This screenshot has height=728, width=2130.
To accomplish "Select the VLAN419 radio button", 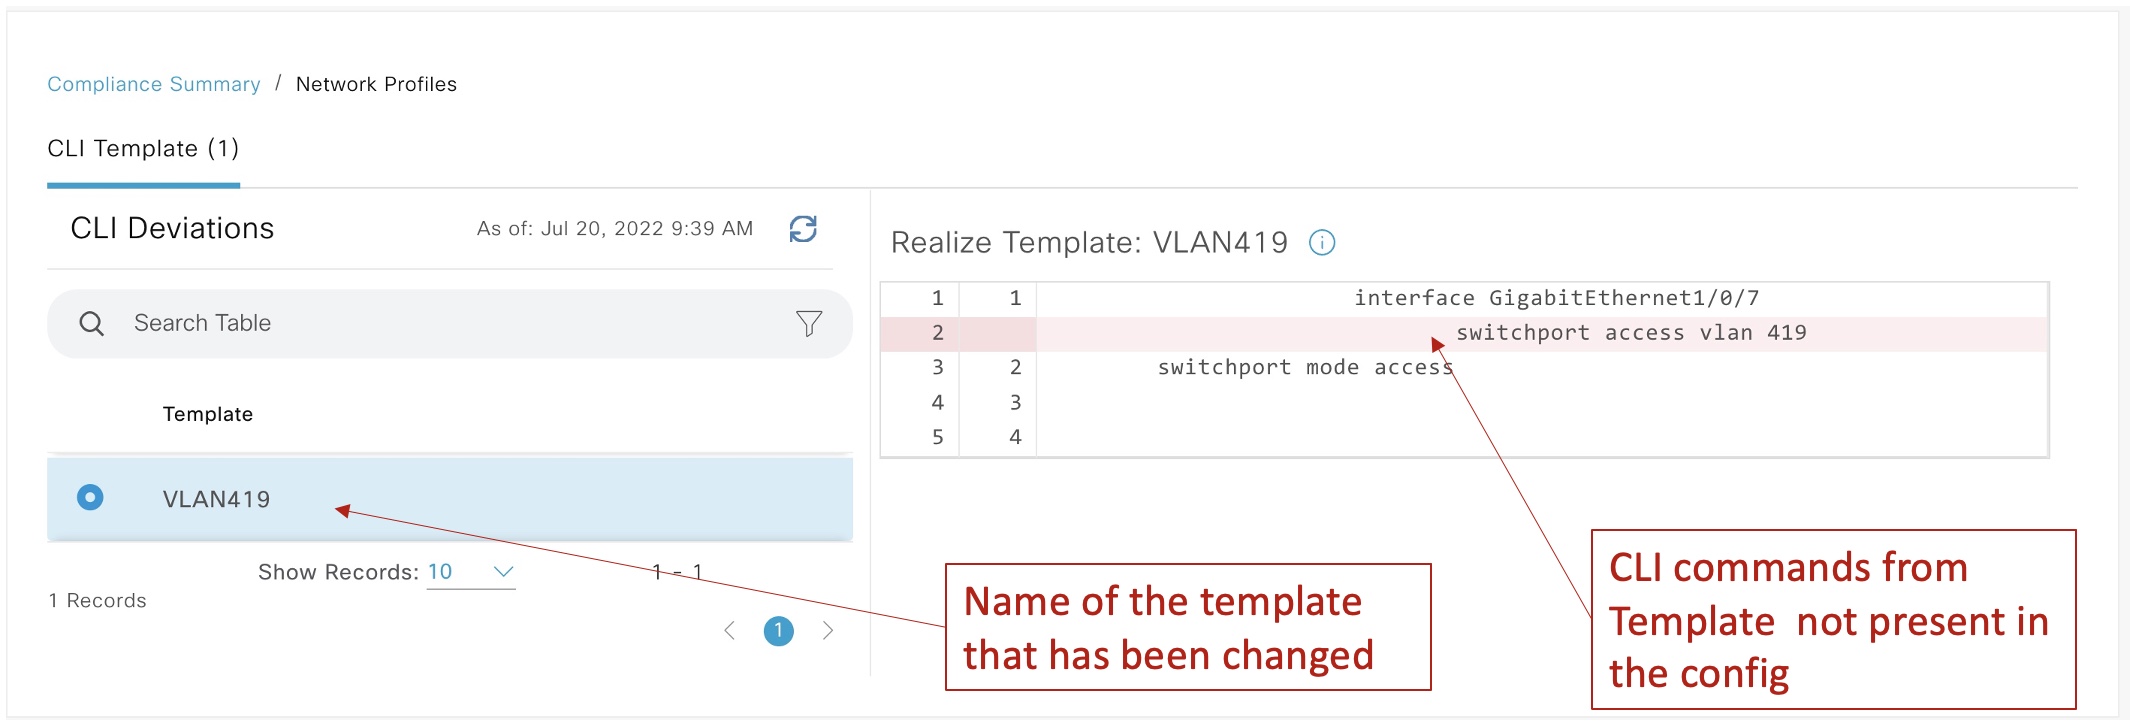I will pos(90,497).
